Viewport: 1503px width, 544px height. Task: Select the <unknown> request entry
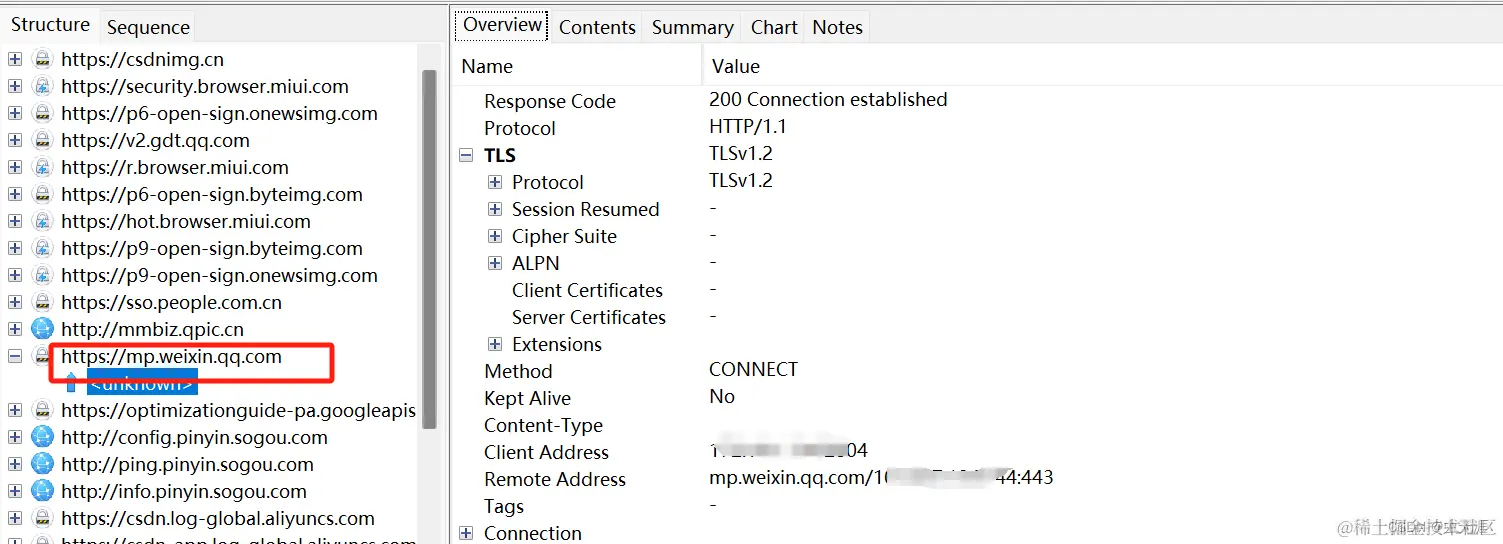[x=141, y=383]
